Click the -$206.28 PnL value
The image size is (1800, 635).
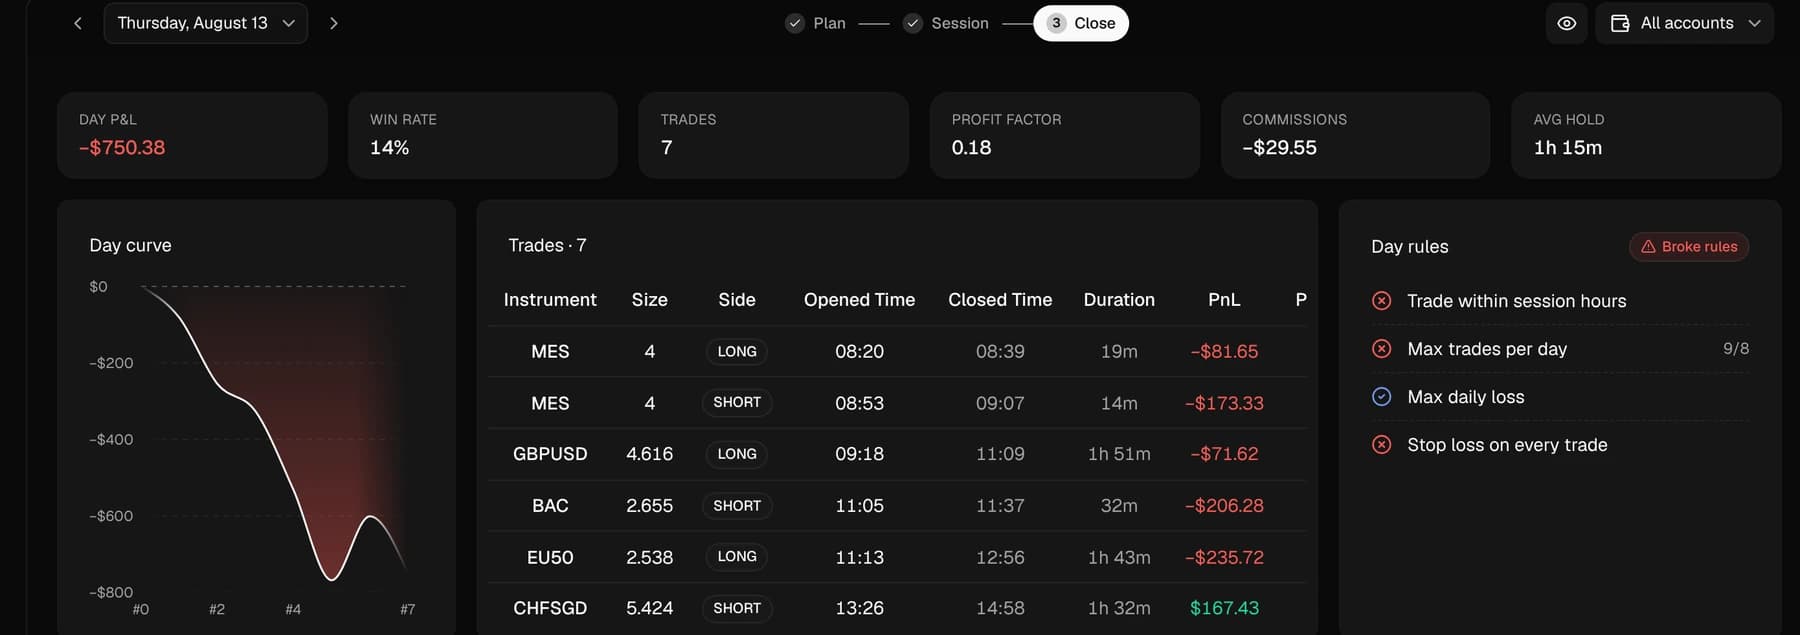pos(1224,506)
